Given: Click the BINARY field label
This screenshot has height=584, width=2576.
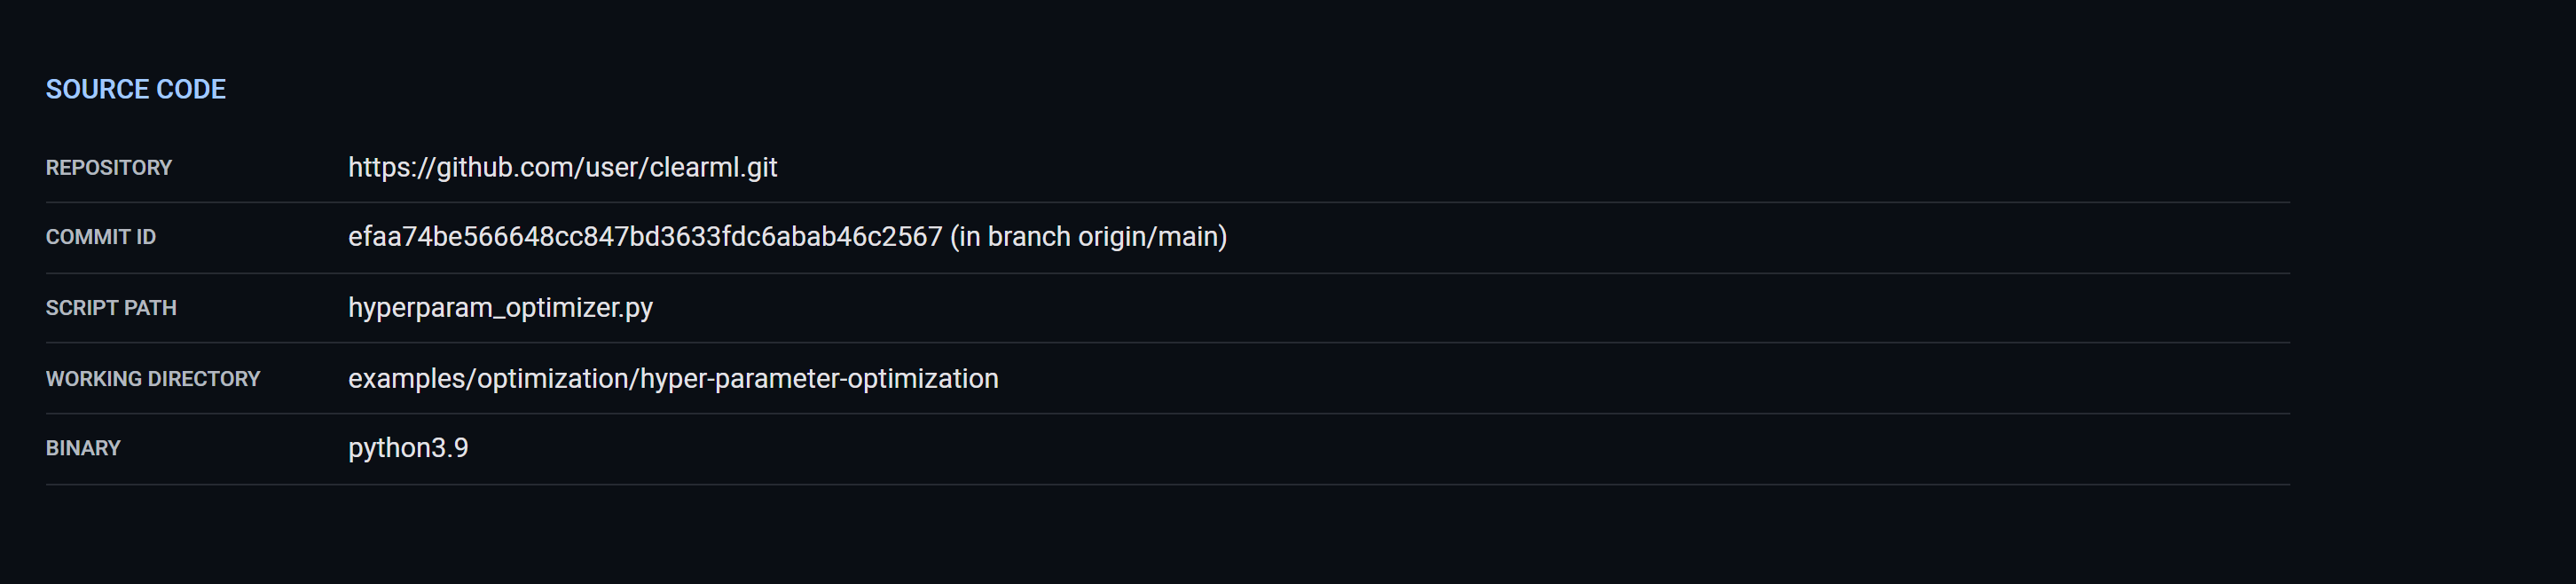Looking at the screenshot, I should pos(82,448).
